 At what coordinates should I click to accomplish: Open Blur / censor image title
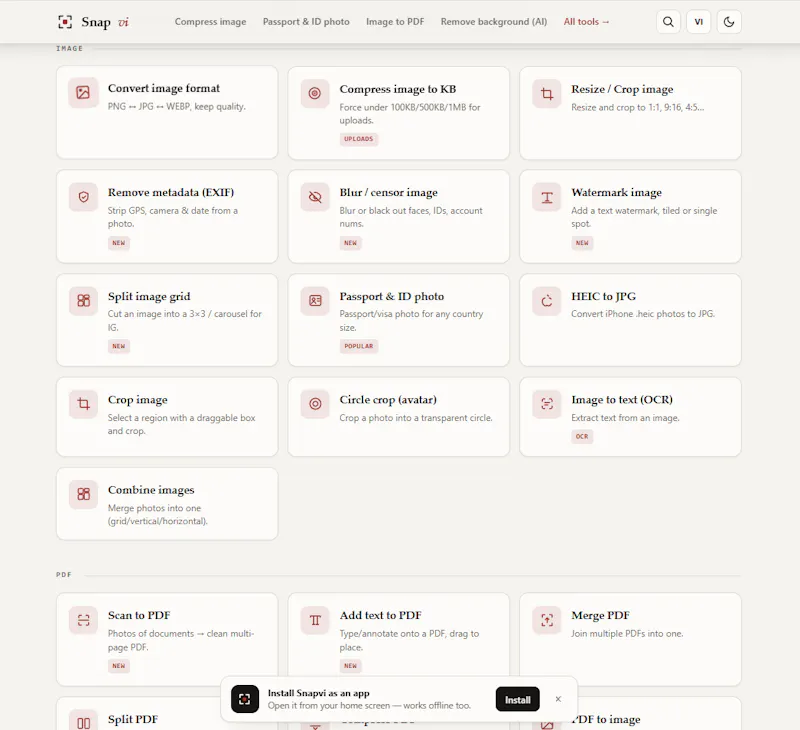(x=388, y=192)
